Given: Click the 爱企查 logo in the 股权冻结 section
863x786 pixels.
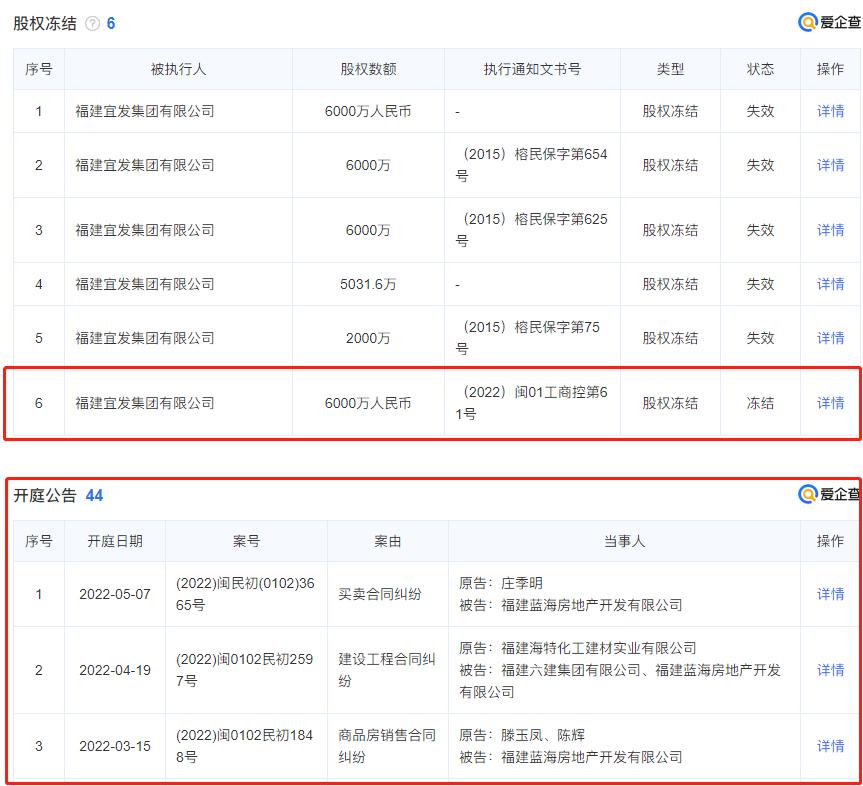Looking at the screenshot, I should point(828,22).
